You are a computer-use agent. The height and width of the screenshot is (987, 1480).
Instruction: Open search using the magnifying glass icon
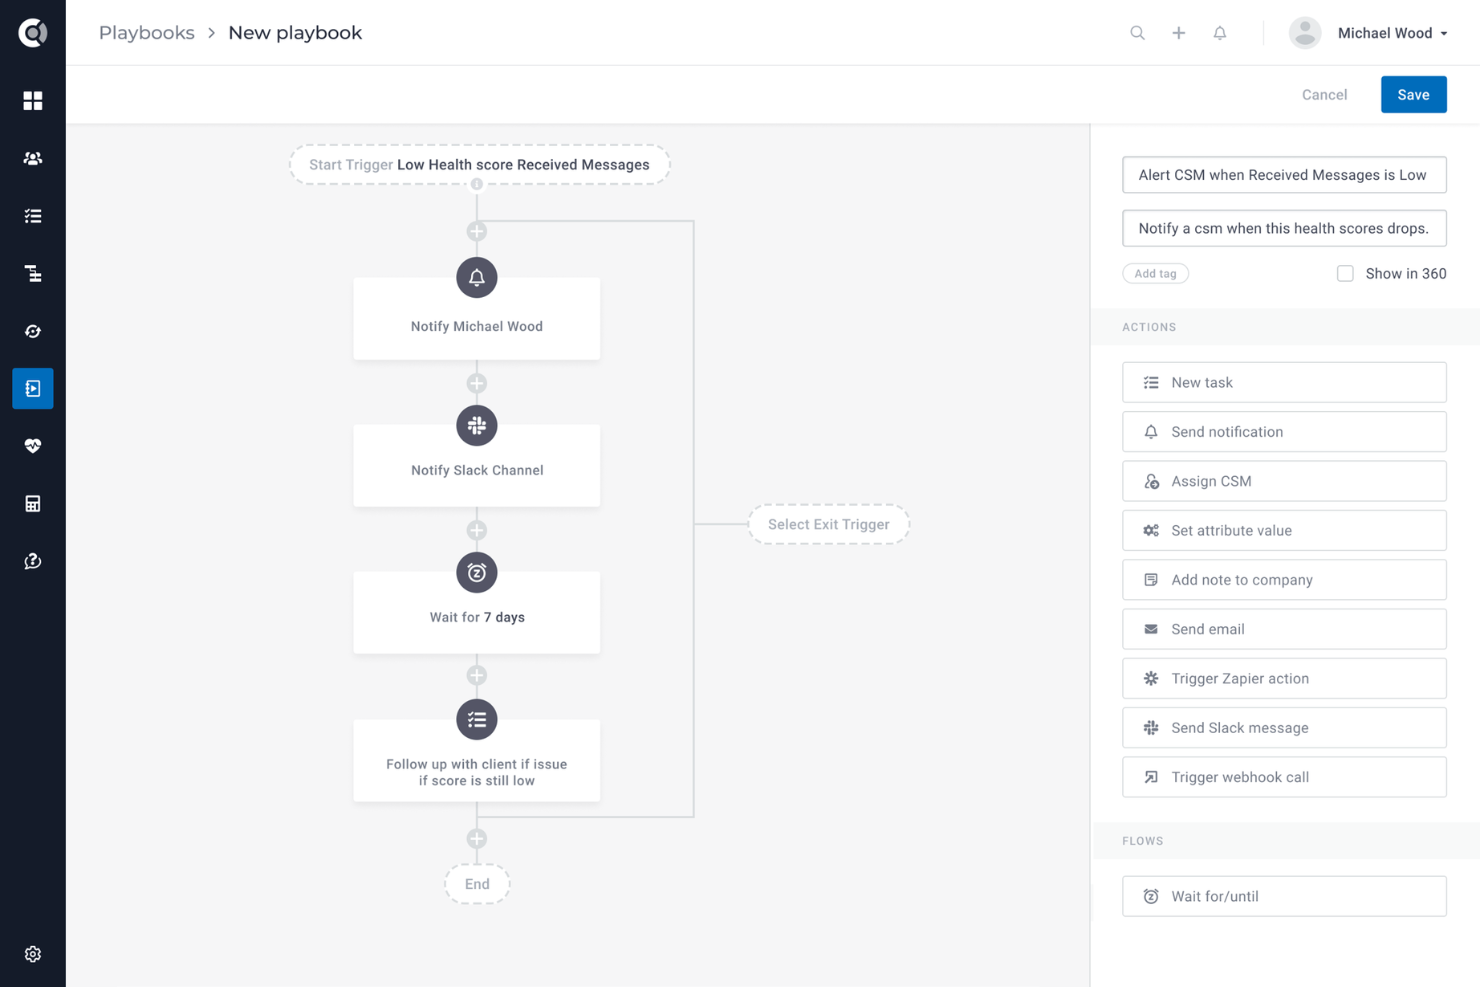click(x=1137, y=32)
